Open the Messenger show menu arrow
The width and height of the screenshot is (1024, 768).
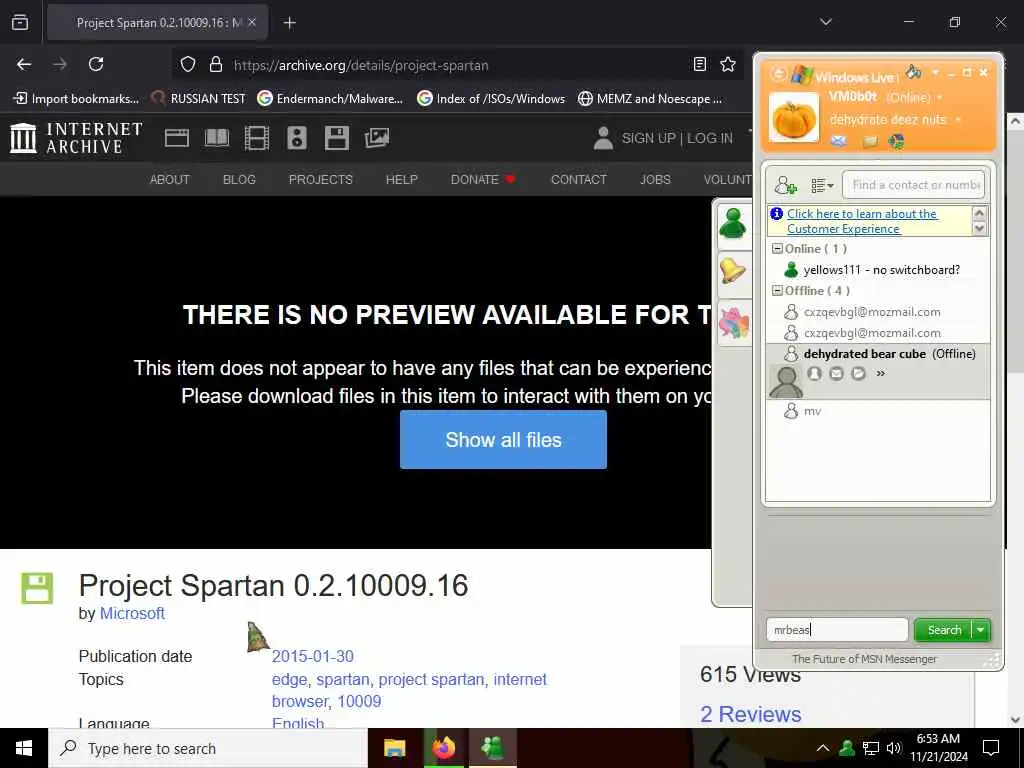pos(935,72)
